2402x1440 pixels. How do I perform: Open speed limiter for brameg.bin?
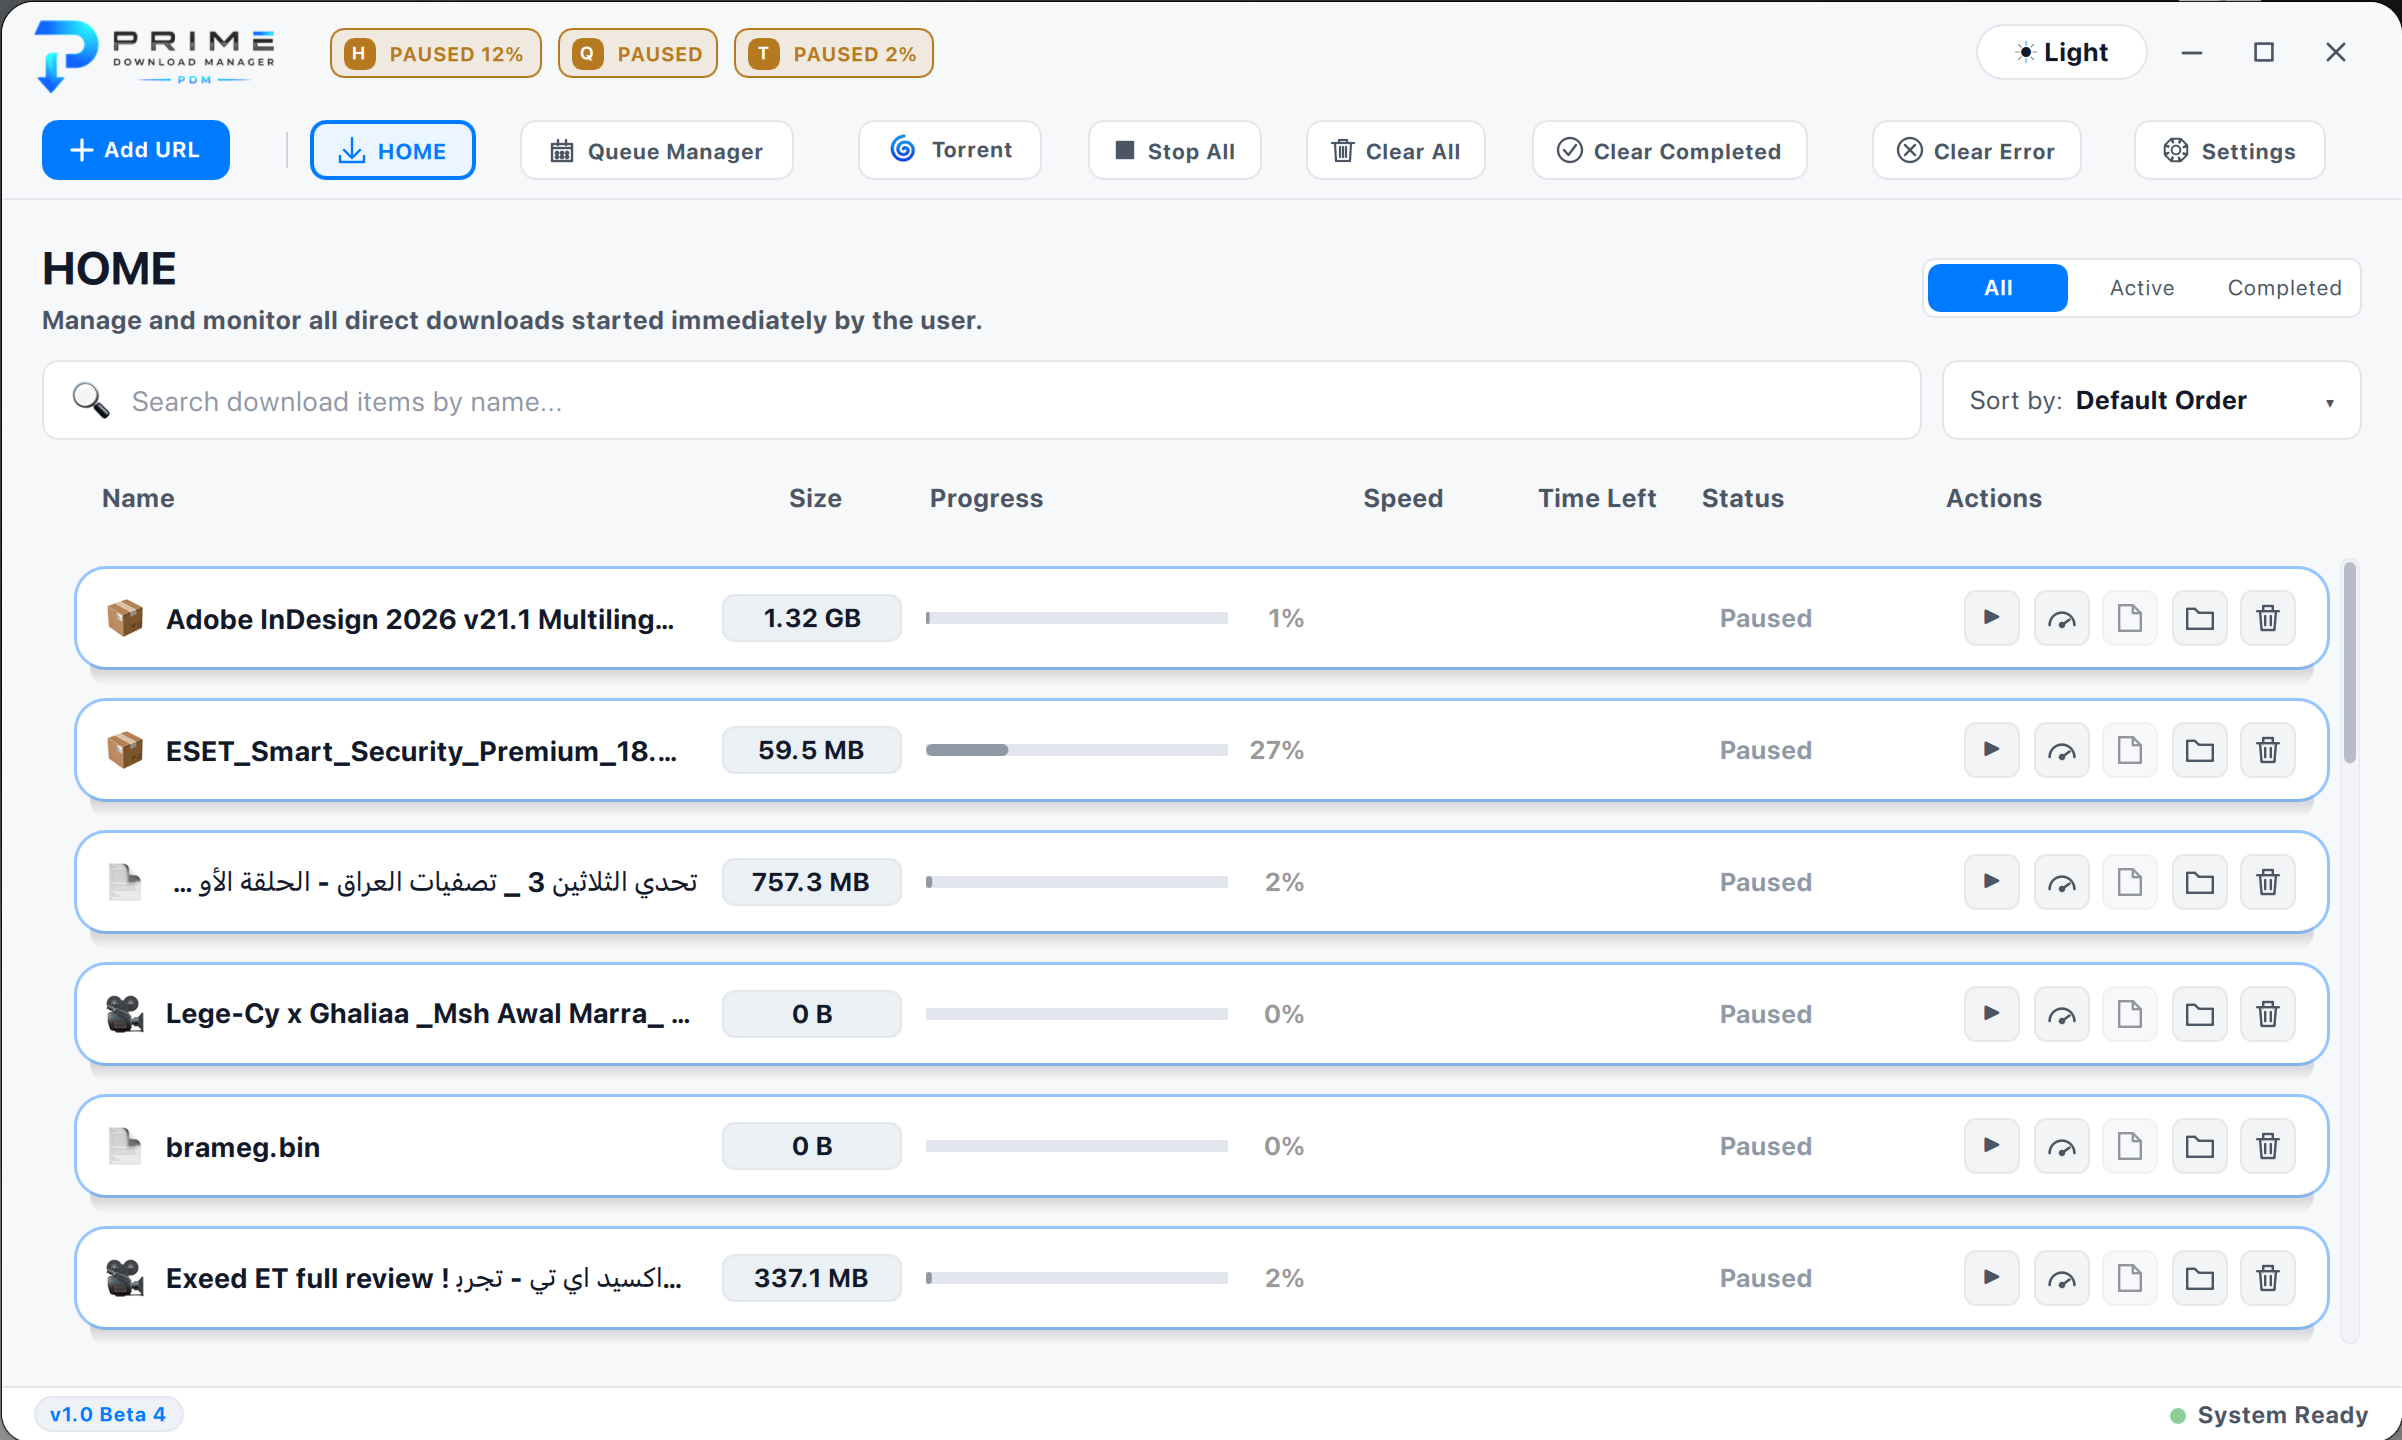[2061, 1146]
